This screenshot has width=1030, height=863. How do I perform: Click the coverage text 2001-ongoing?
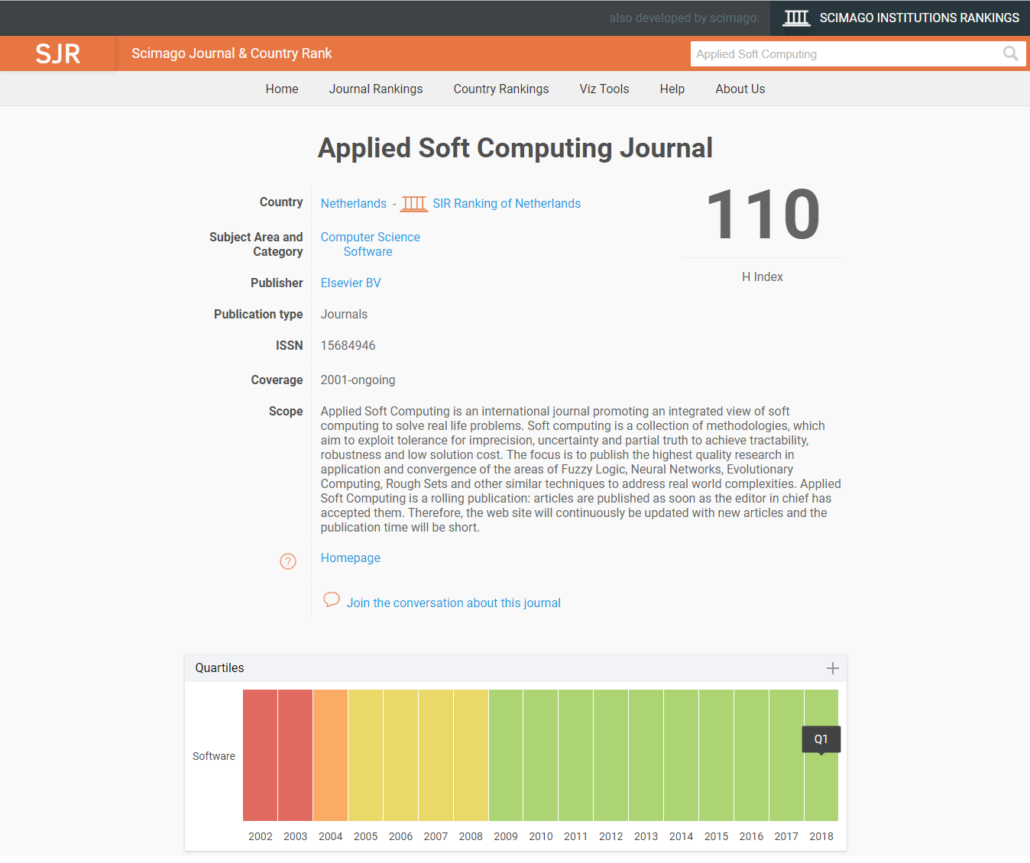358,380
